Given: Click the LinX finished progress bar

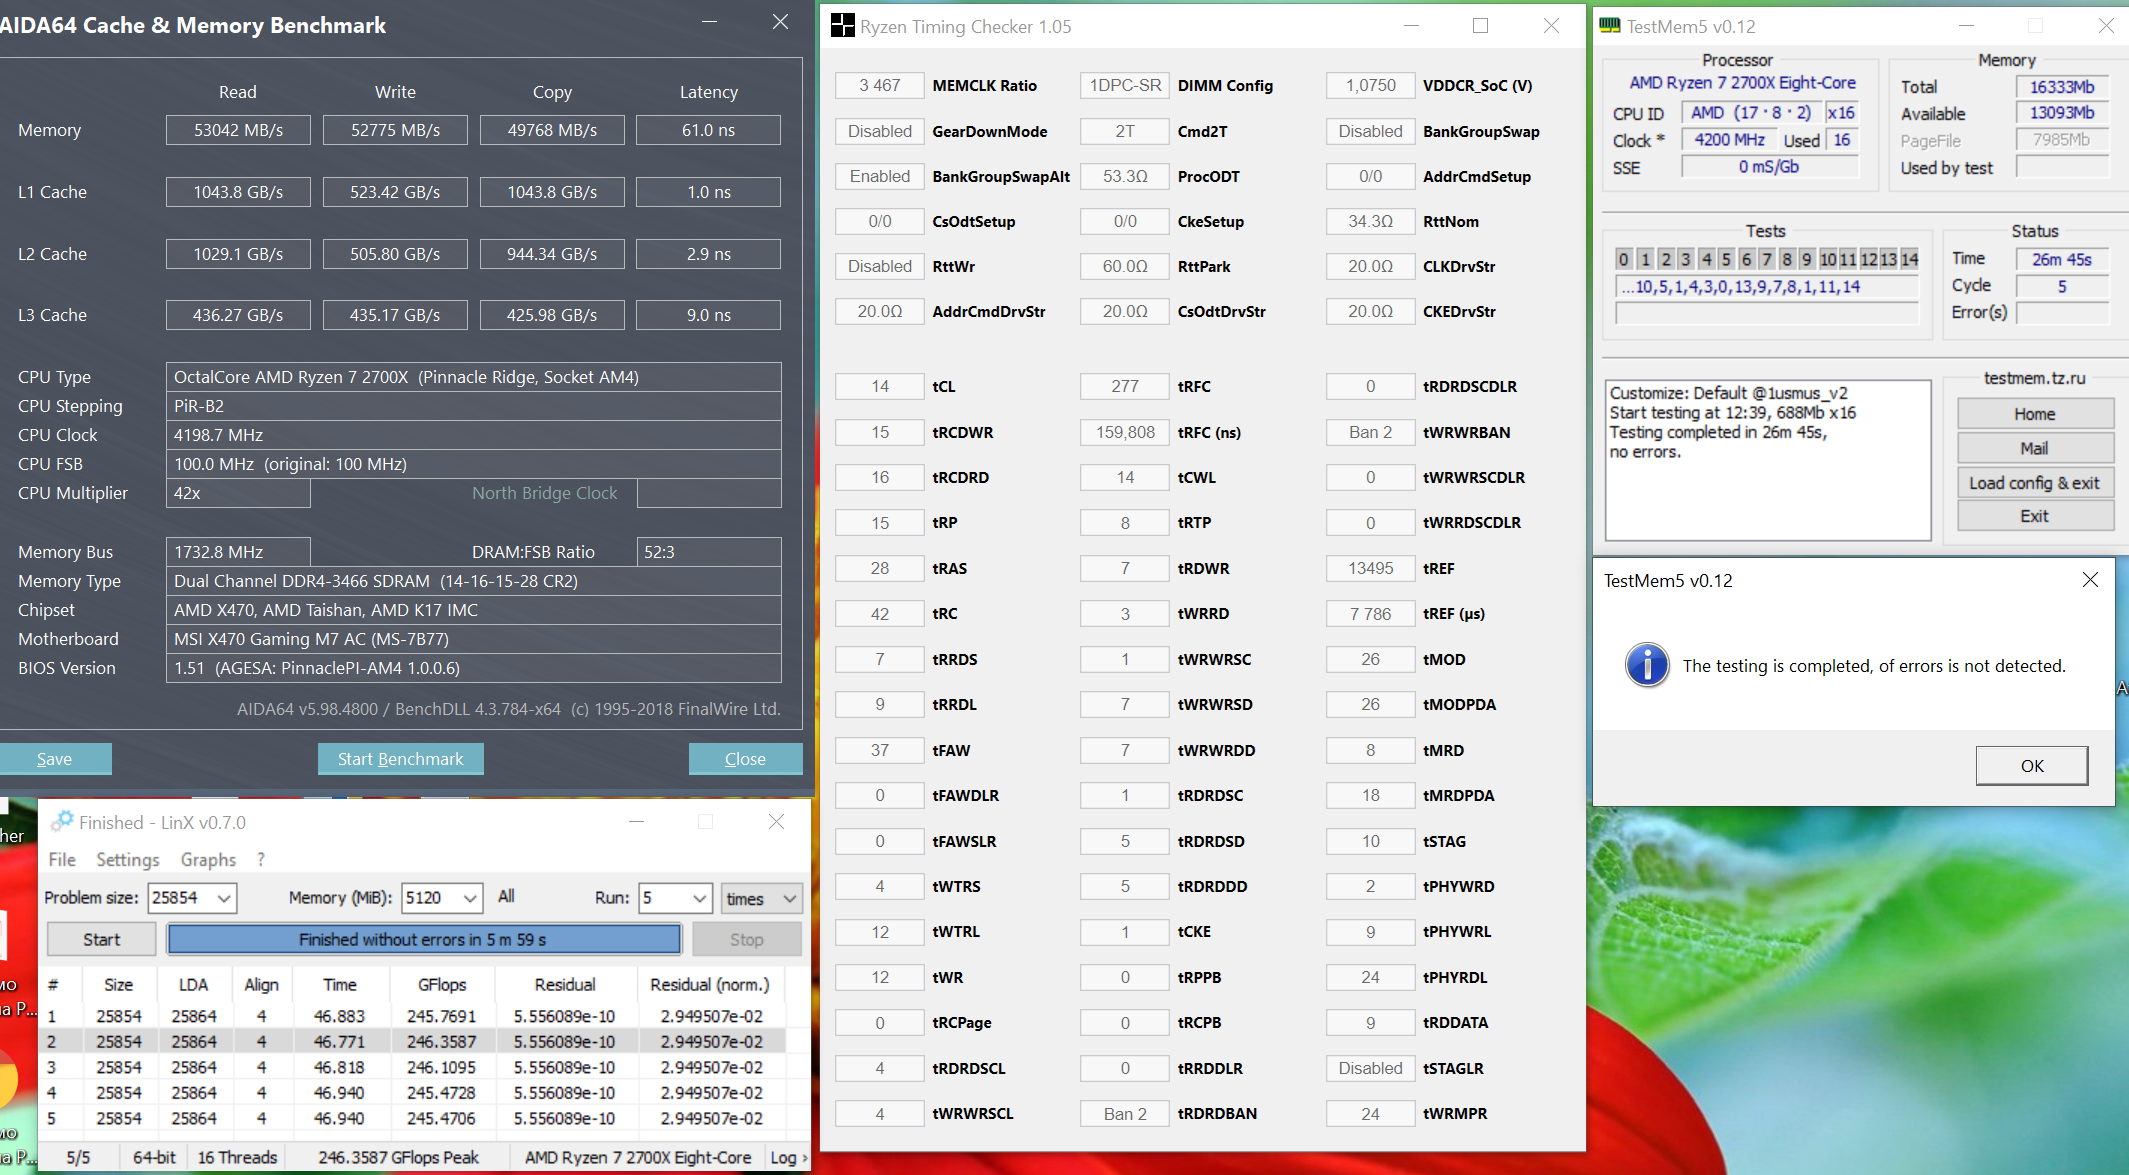Looking at the screenshot, I should point(424,940).
